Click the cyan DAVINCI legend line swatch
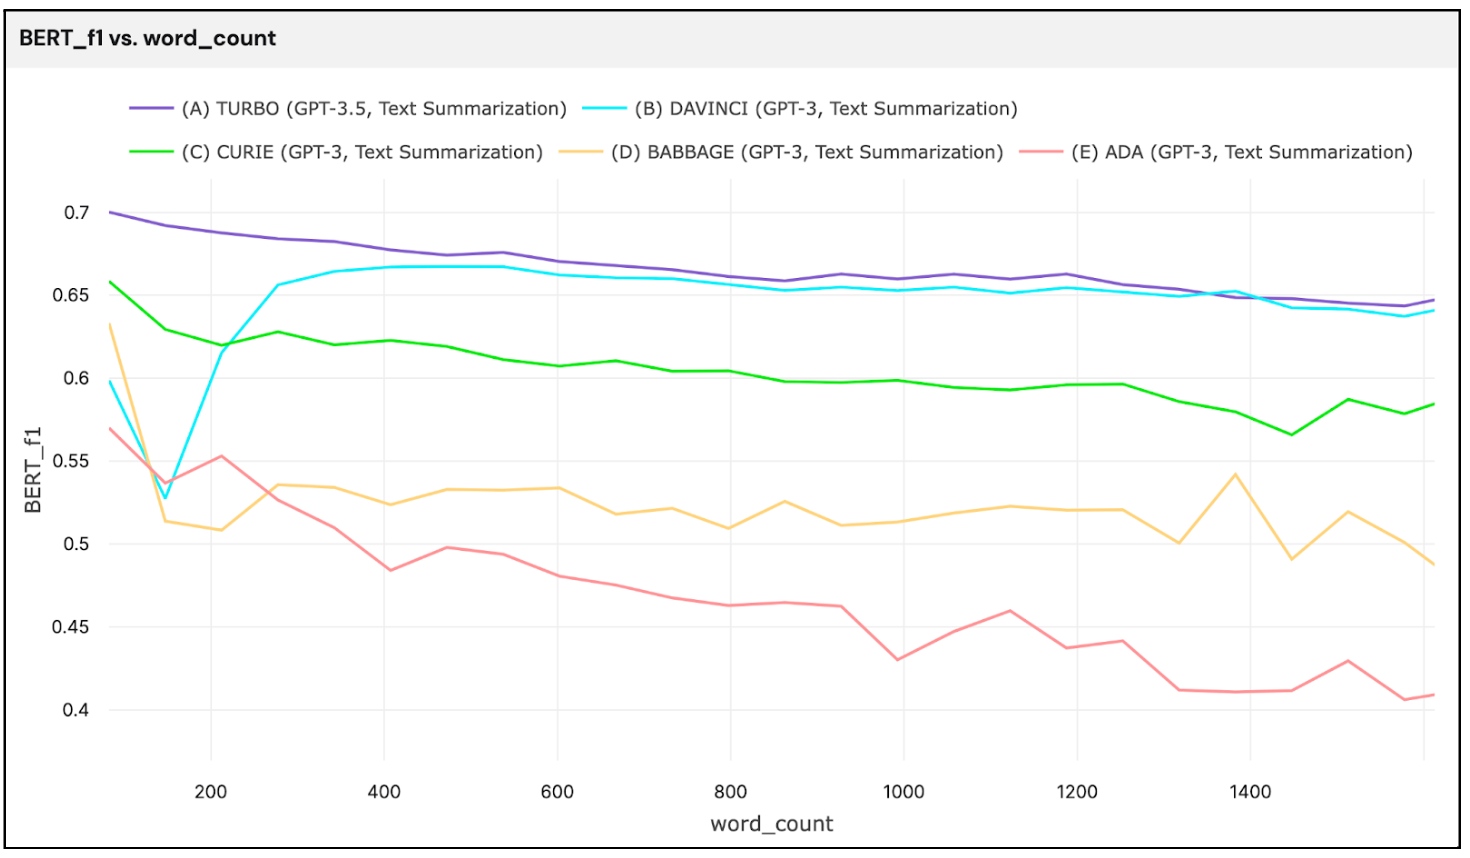1470x858 pixels. click(604, 108)
